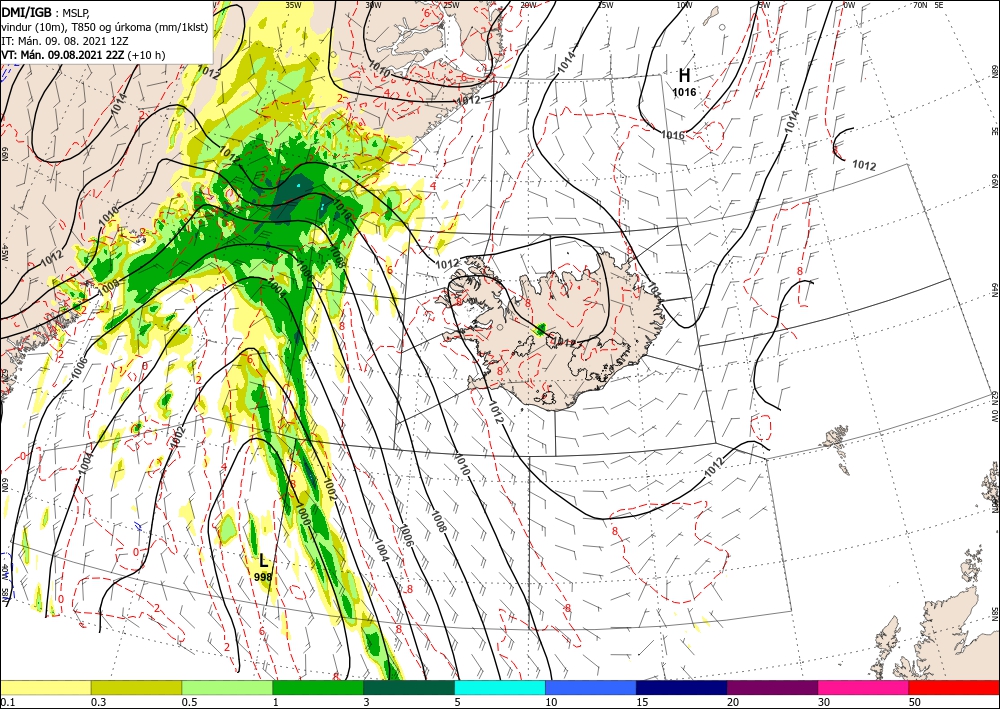Click the '20W' longitude label
This screenshot has height=709, width=1000.
[528, 4]
